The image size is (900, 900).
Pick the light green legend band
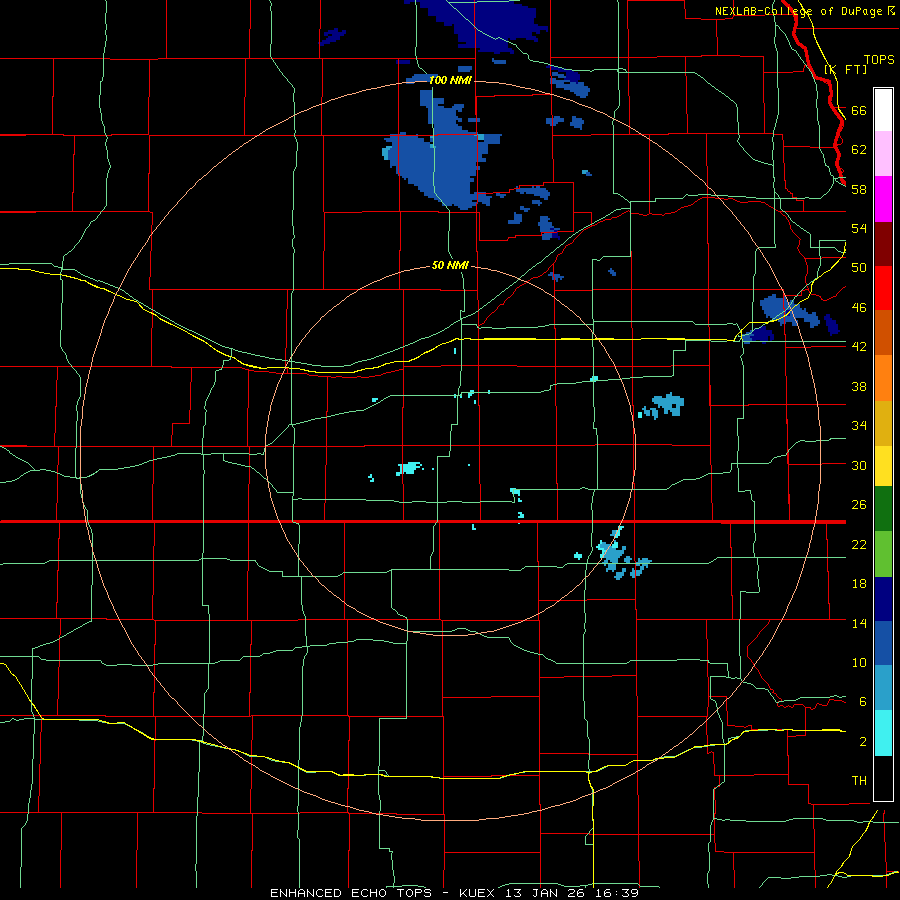(883, 553)
